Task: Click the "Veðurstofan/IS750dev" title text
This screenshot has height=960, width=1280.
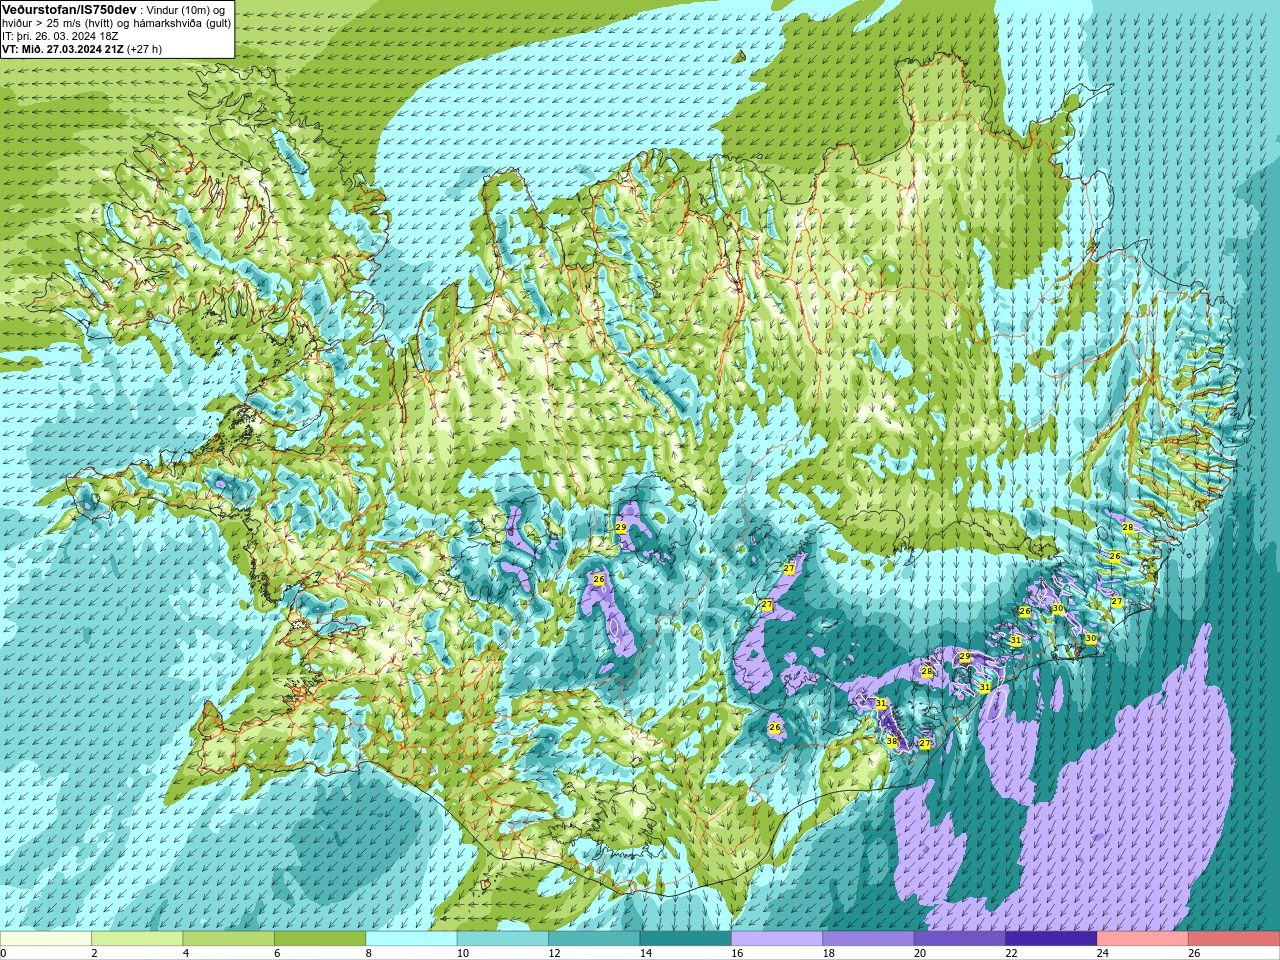Action: tap(70, 9)
